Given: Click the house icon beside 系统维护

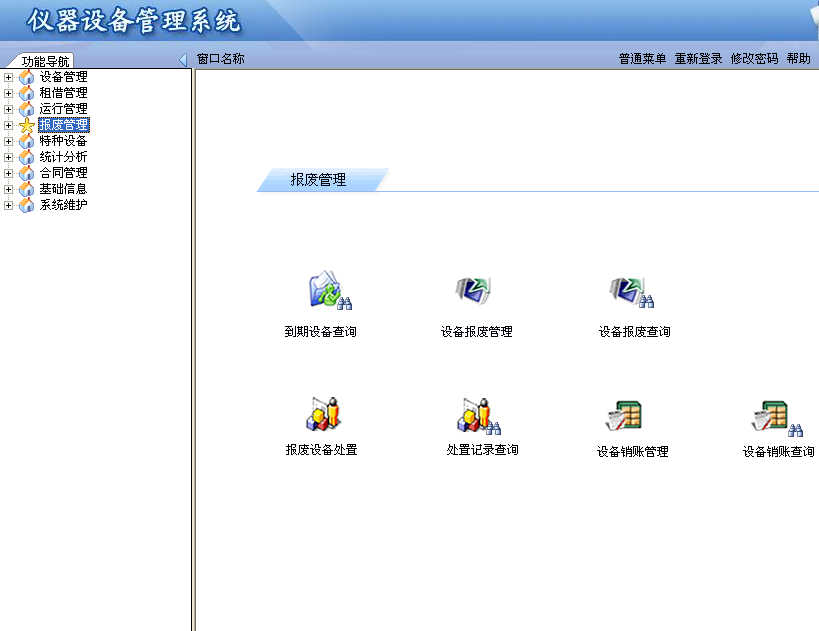Looking at the screenshot, I should point(26,205).
